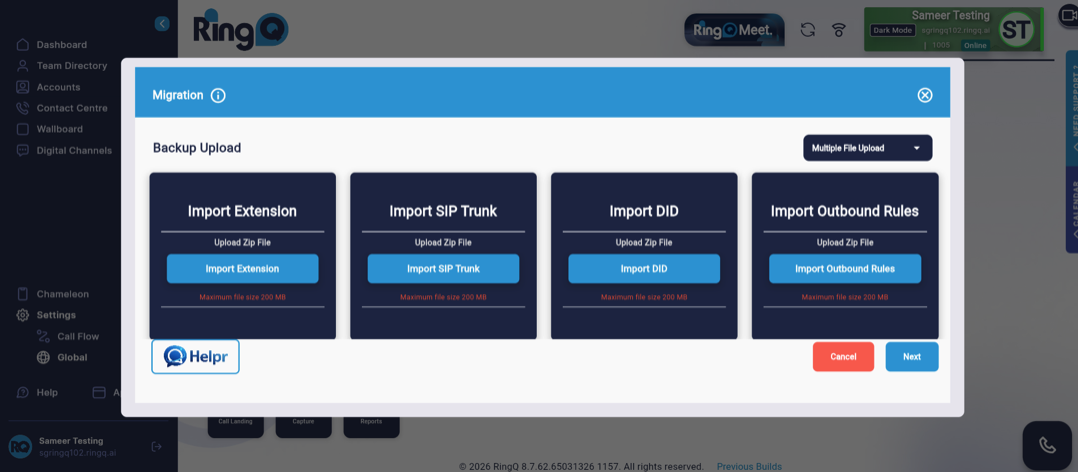Click the Online status badge
This screenshot has height=472, width=1078.
[974, 45]
